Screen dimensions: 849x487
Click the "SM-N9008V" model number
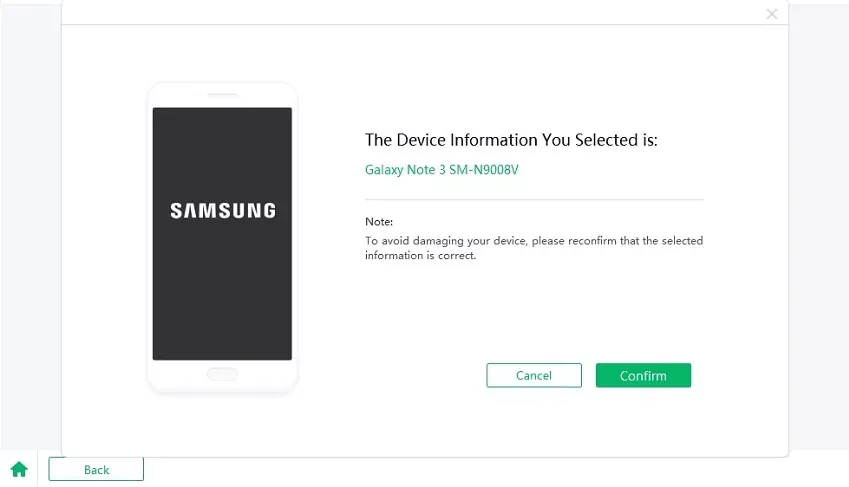coord(488,169)
